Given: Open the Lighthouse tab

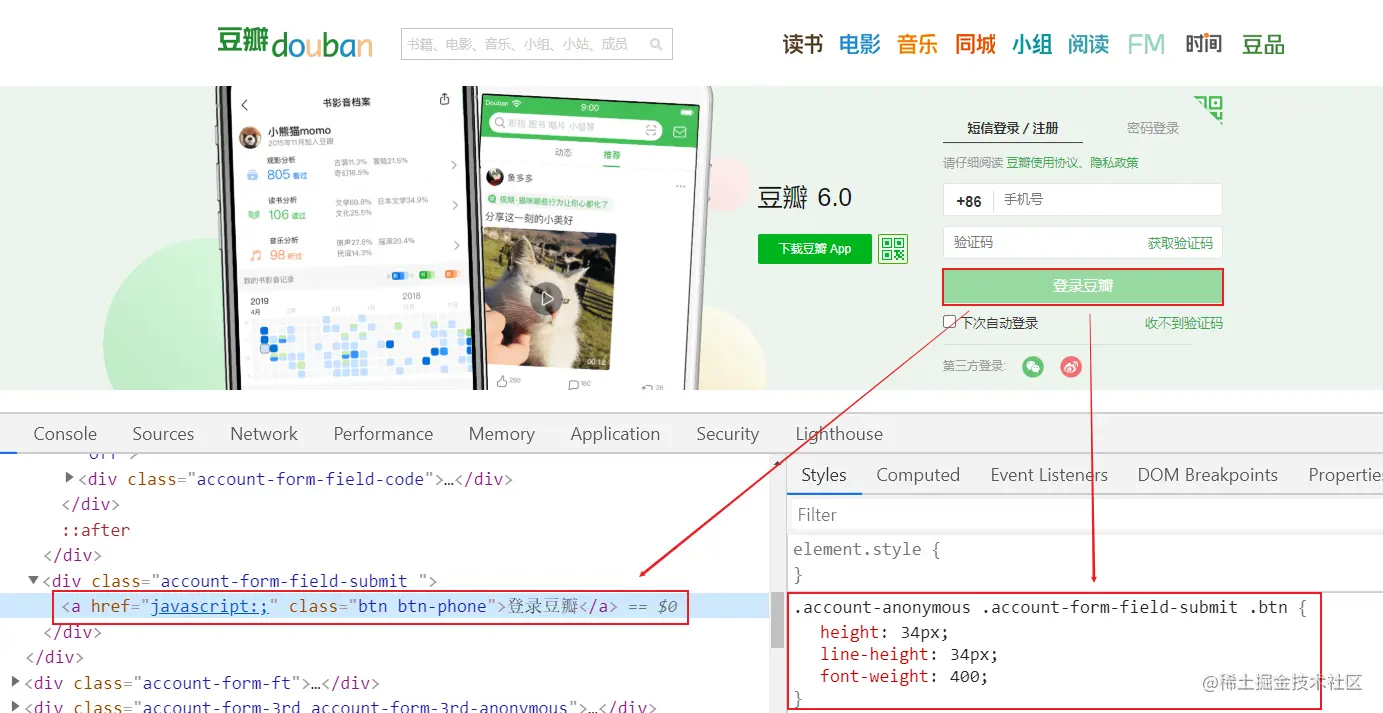Looking at the screenshot, I should (839, 434).
